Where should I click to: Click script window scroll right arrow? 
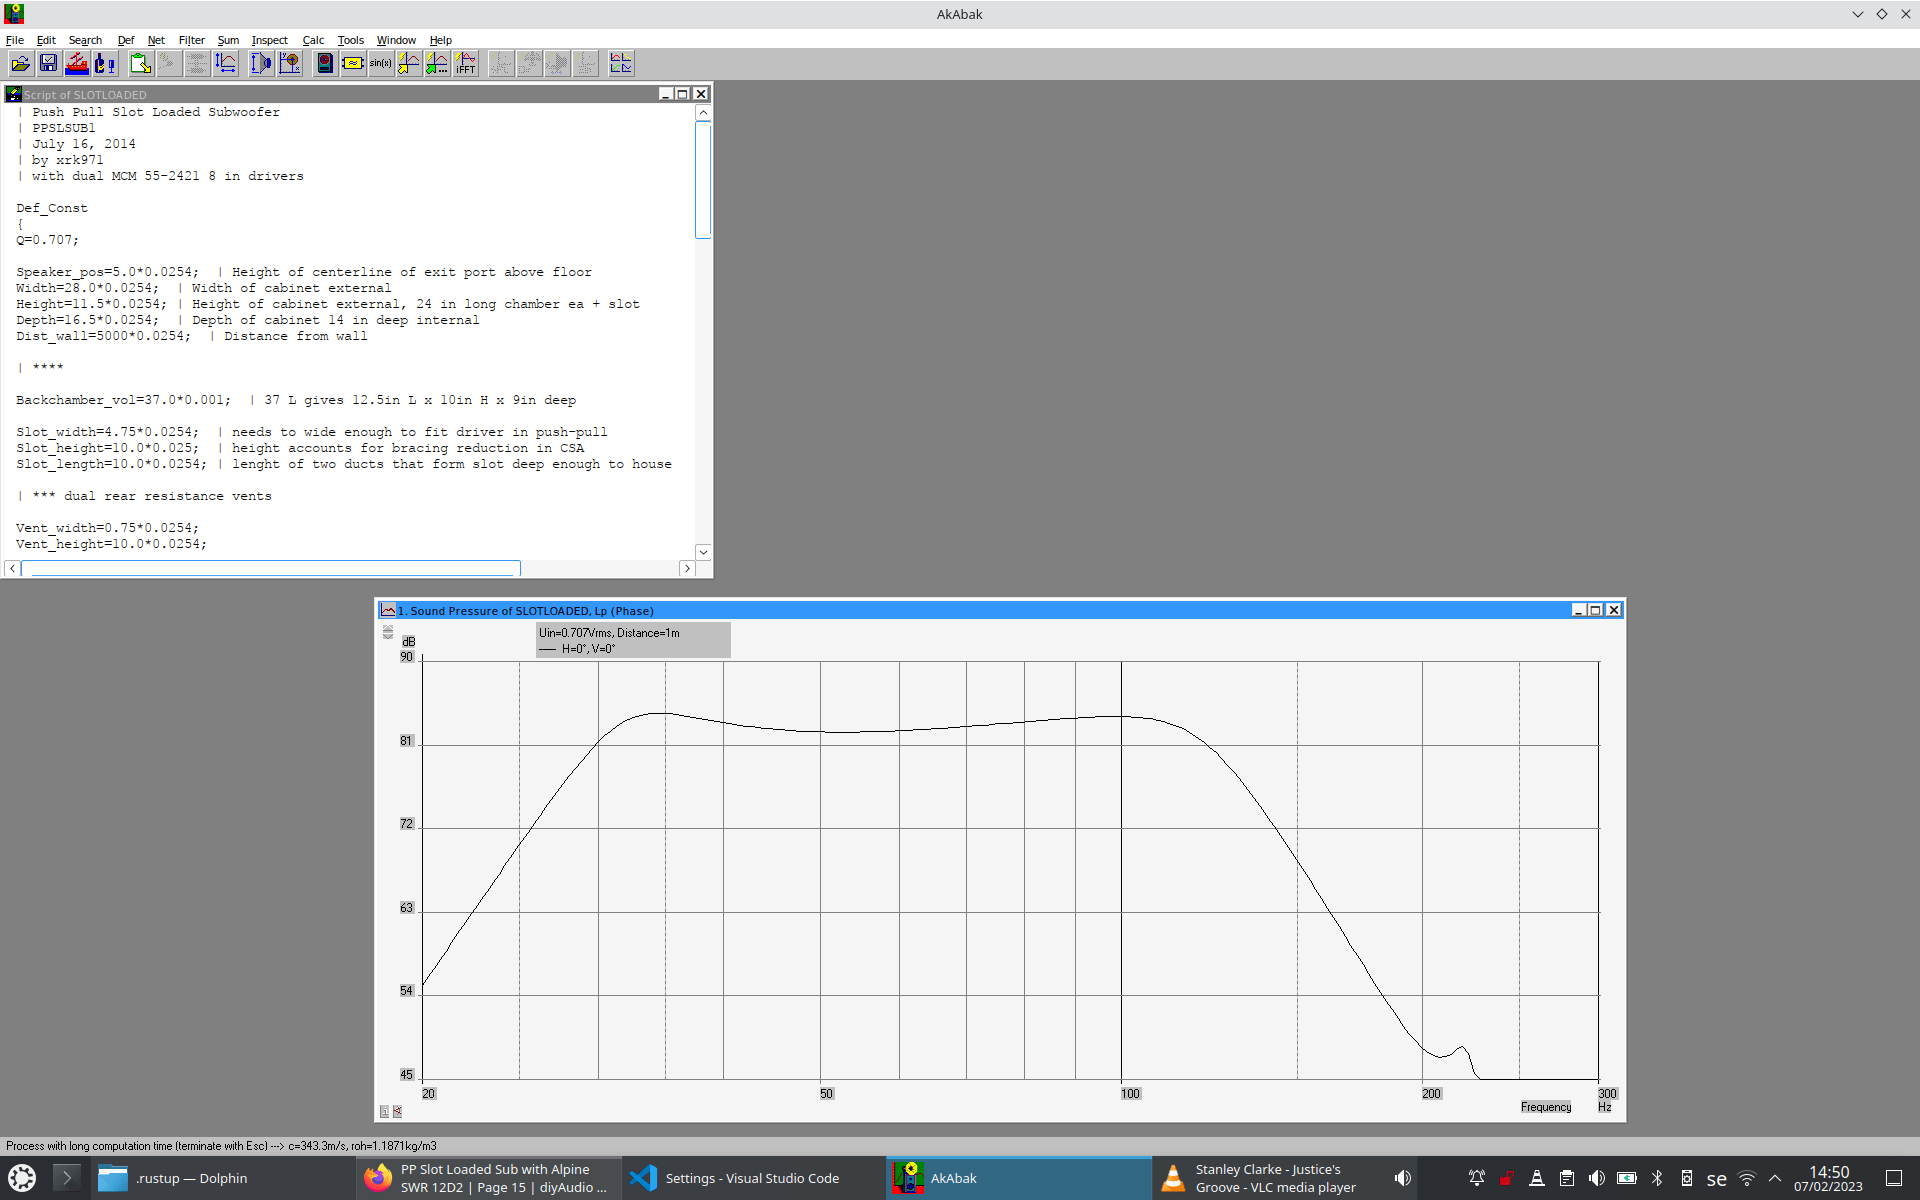687,568
